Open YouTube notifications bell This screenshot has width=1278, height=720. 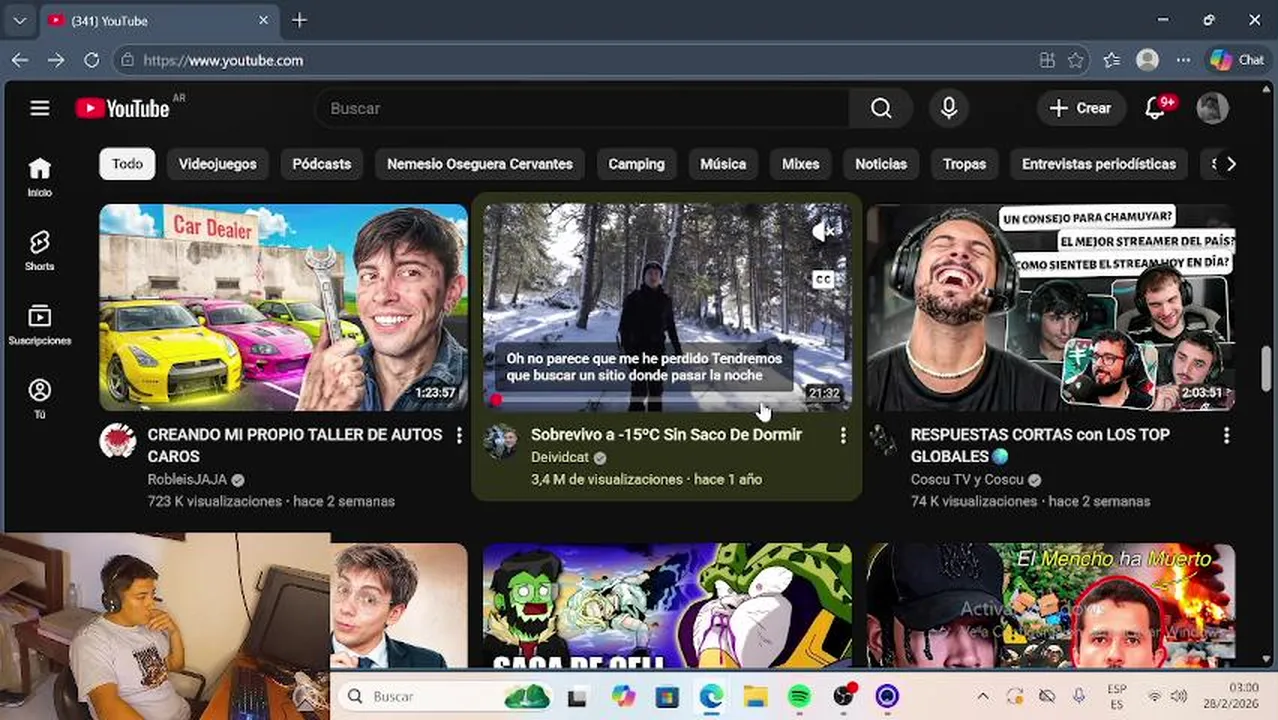pos(1155,108)
